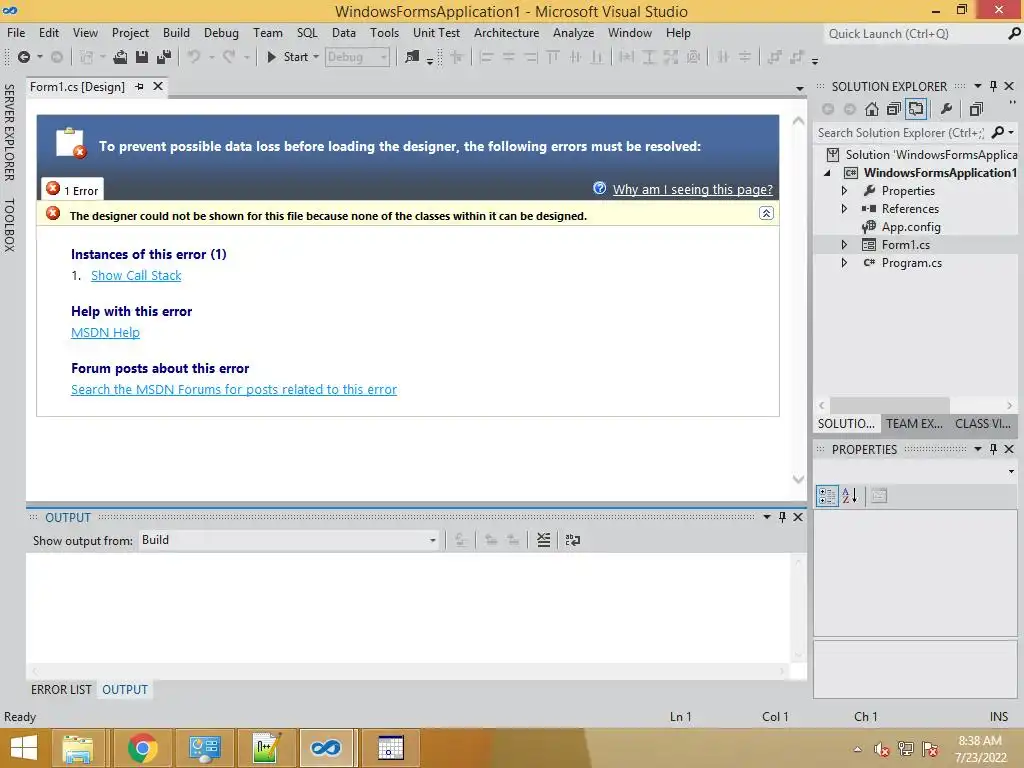Click the Quick Launch input field
1024x768 pixels.
(914, 33)
